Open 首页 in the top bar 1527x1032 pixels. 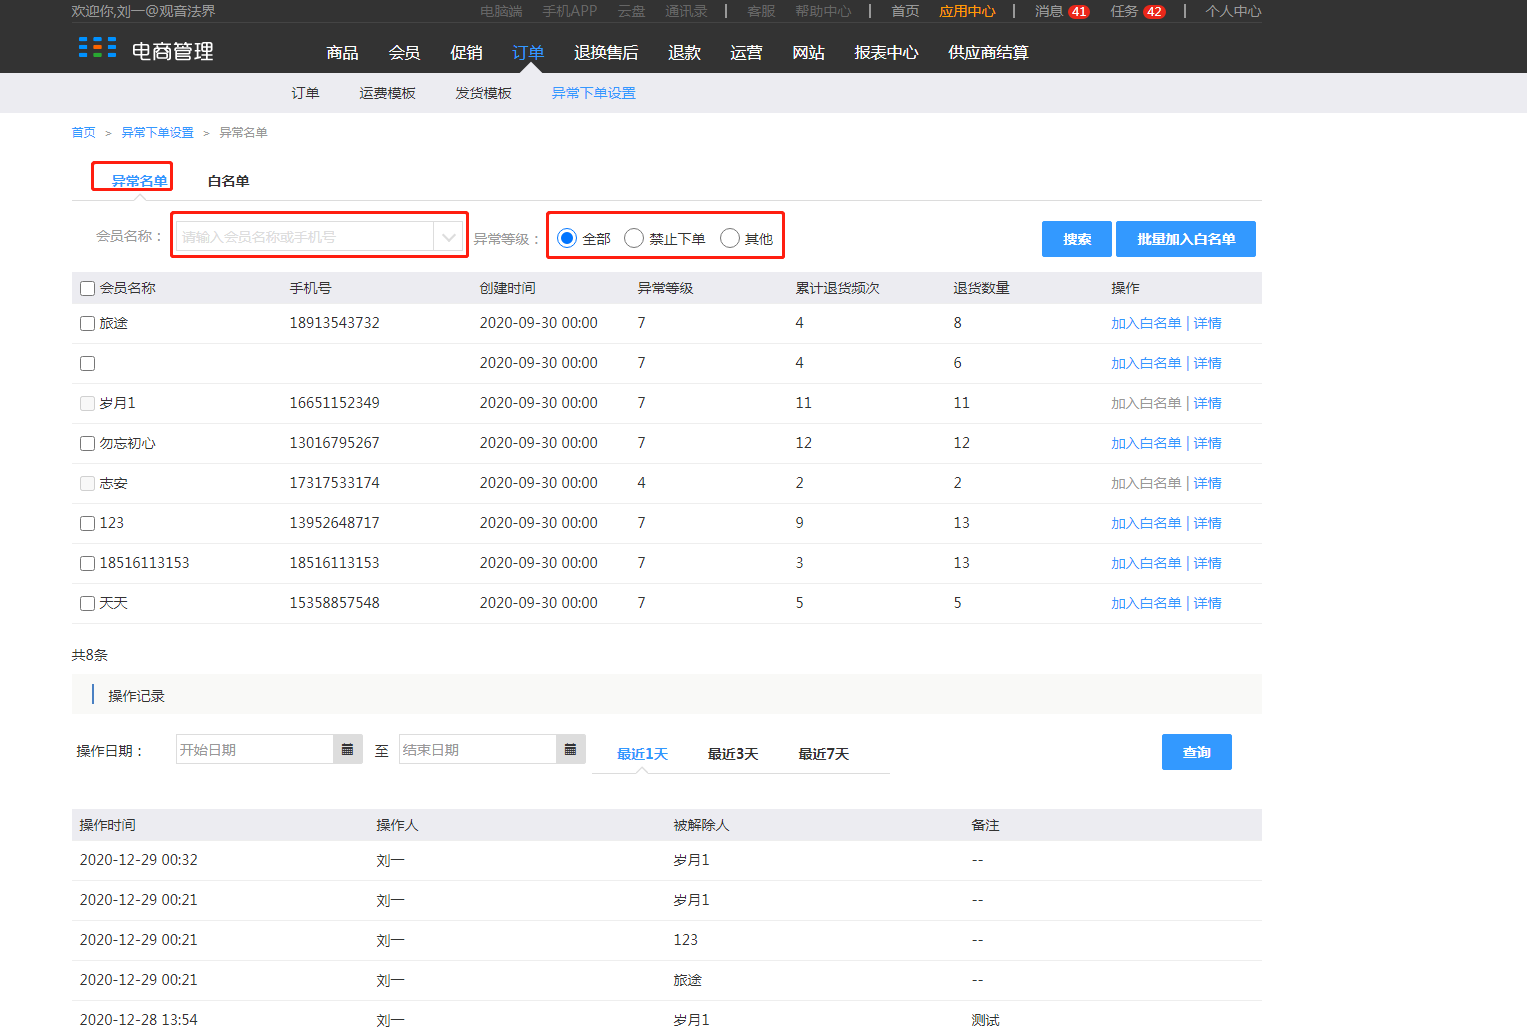pos(905,11)
